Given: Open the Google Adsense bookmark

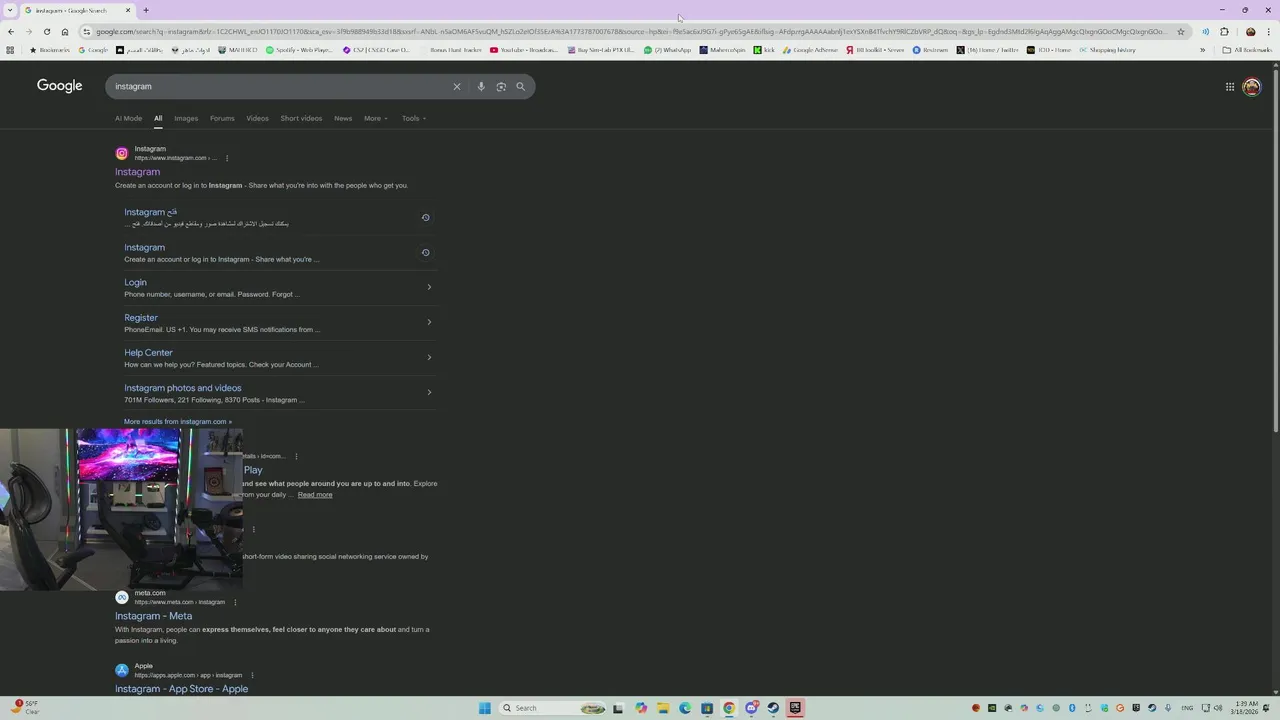Looking at the screenshot, I should (811, 50).
